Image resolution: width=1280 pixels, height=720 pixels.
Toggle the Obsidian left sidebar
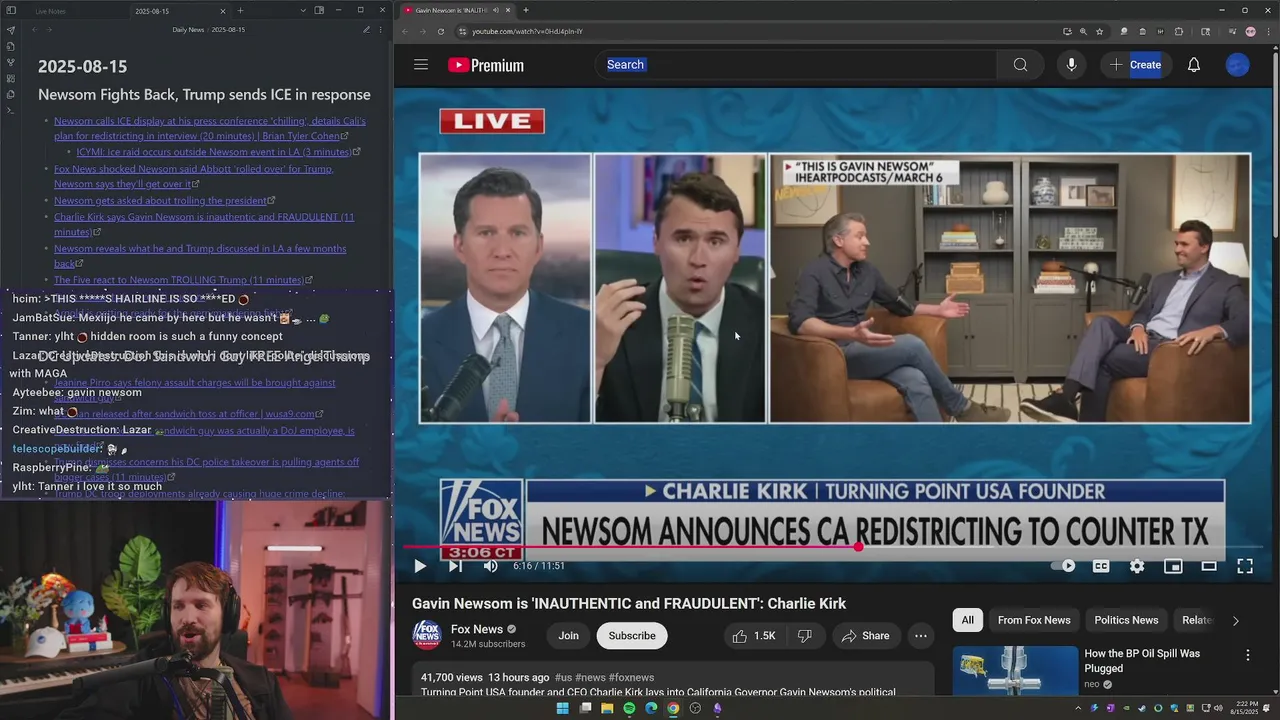11,10
